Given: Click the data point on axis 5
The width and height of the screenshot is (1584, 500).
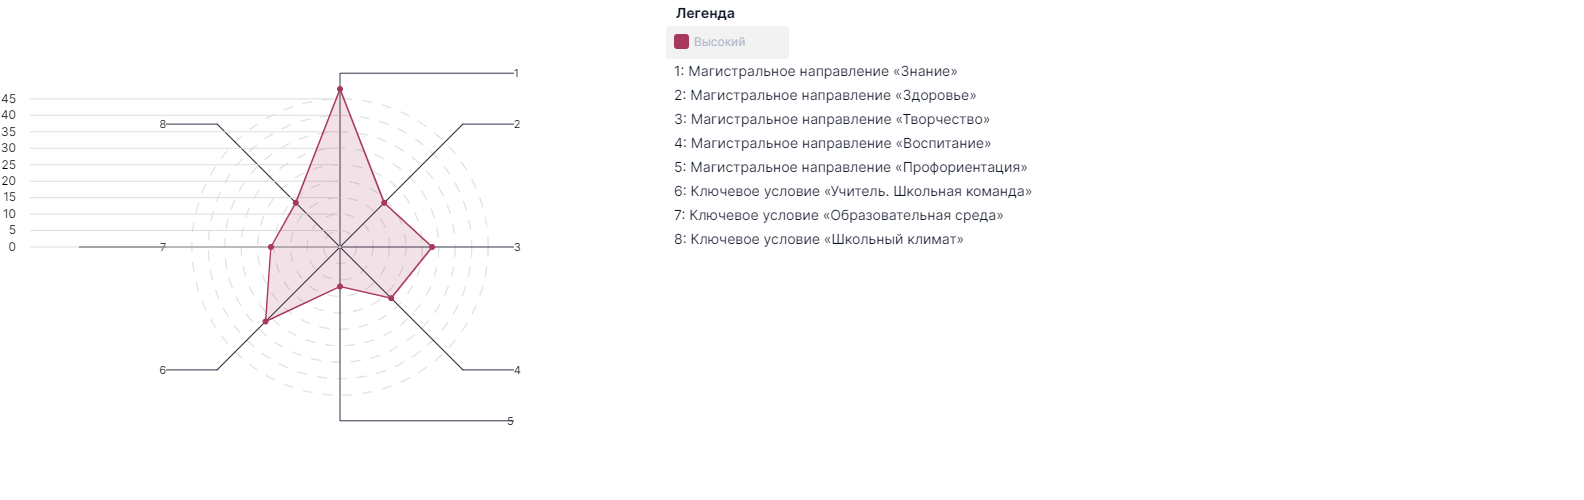Looking at the screenshot, I should pyautogui.click(x=340, y=287).
